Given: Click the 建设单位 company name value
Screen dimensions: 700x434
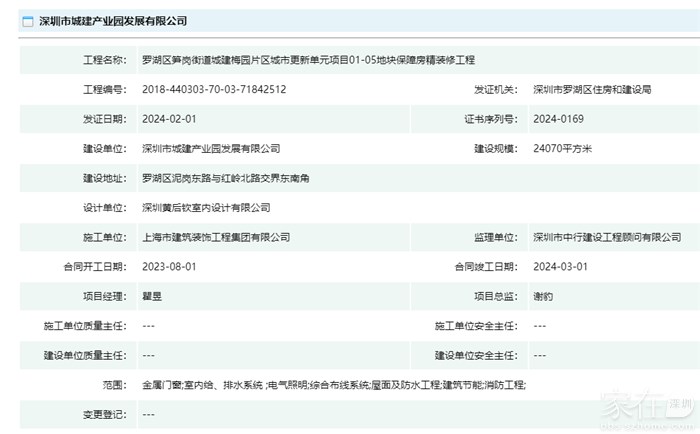Looking at the screenshot, I should point(211,148).
